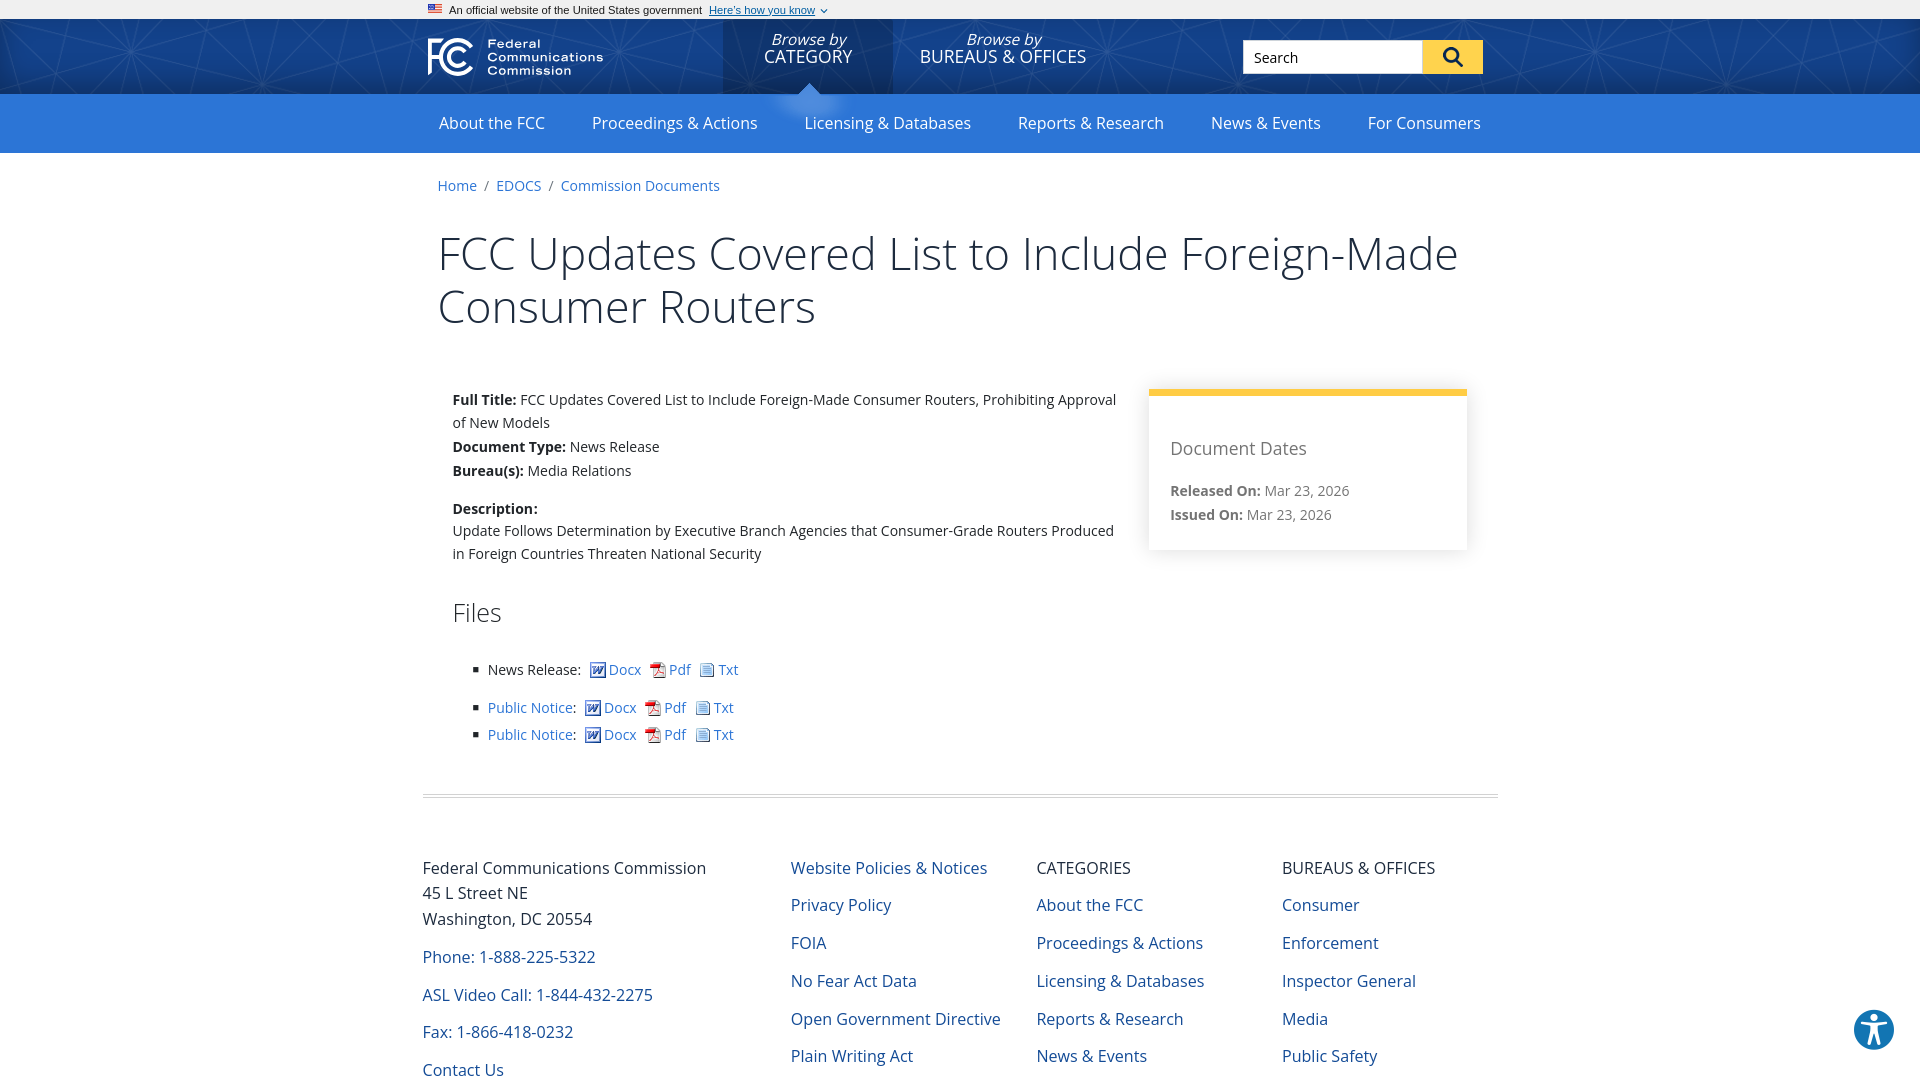Open the News Release PDF icon

[658, 670]
